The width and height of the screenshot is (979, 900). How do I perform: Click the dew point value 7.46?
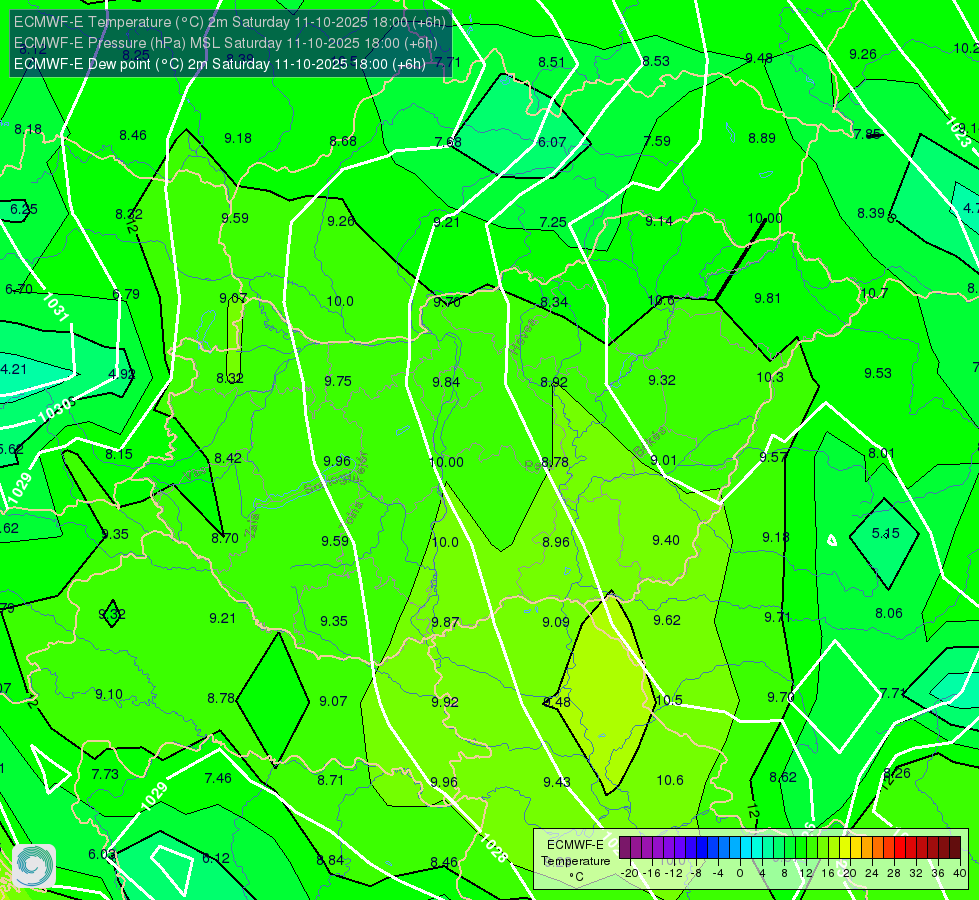coord(218,778)
